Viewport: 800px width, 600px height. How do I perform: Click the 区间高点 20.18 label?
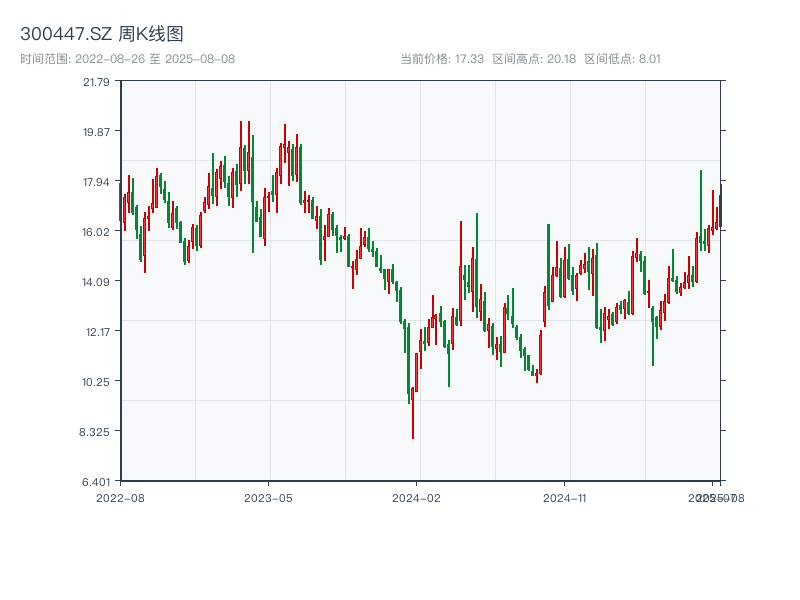(534, 59)
